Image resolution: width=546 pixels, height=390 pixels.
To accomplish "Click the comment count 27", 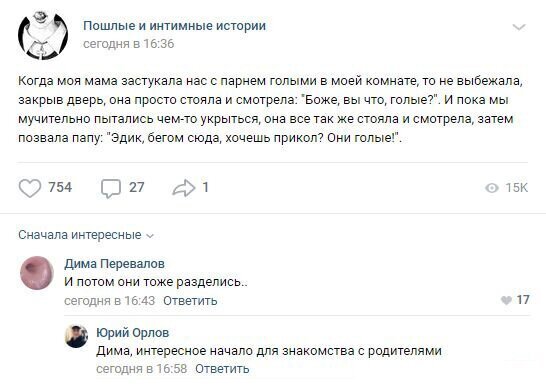I will 136,187.
